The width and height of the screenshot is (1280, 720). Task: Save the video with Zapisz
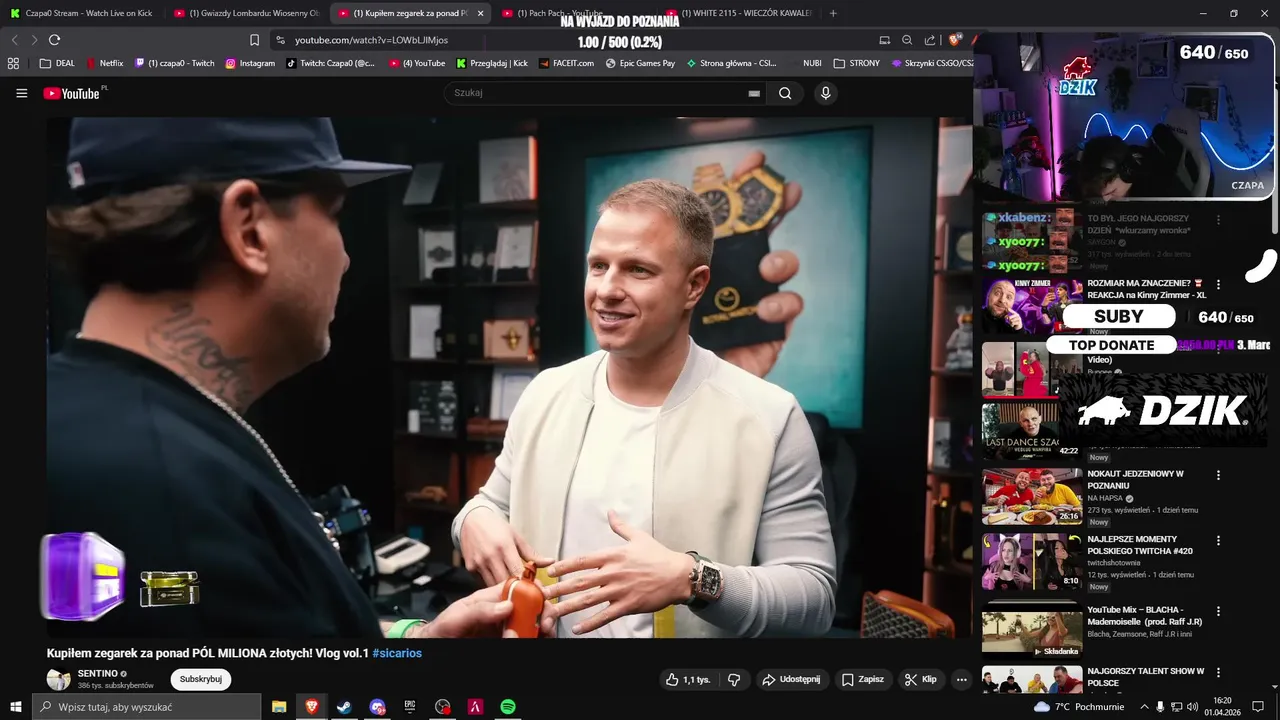862,679
